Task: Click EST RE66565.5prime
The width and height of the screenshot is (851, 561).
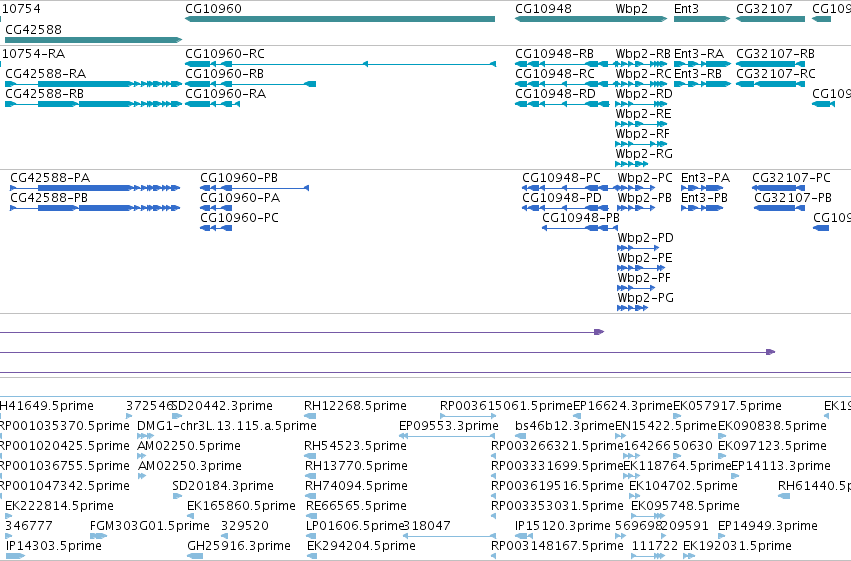Action: (x=356, y=506)
